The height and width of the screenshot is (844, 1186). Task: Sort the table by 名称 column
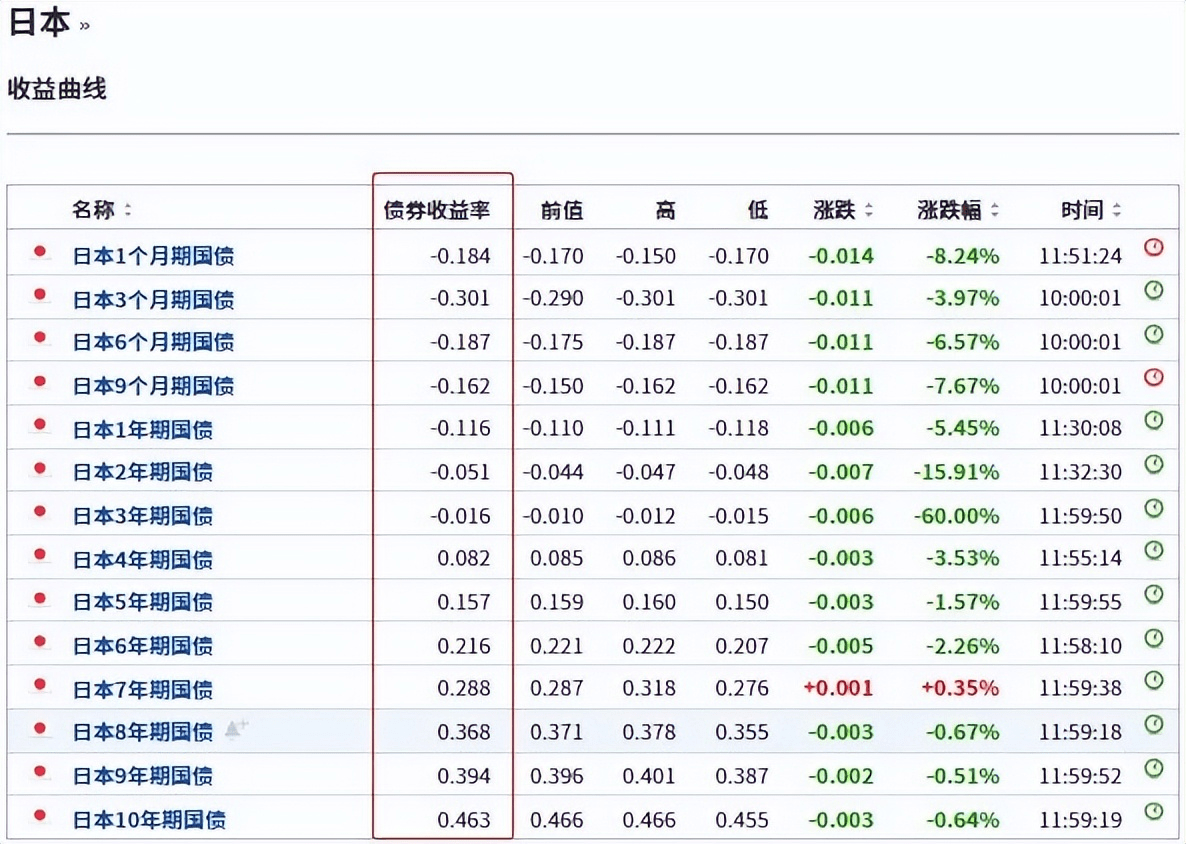128,211
